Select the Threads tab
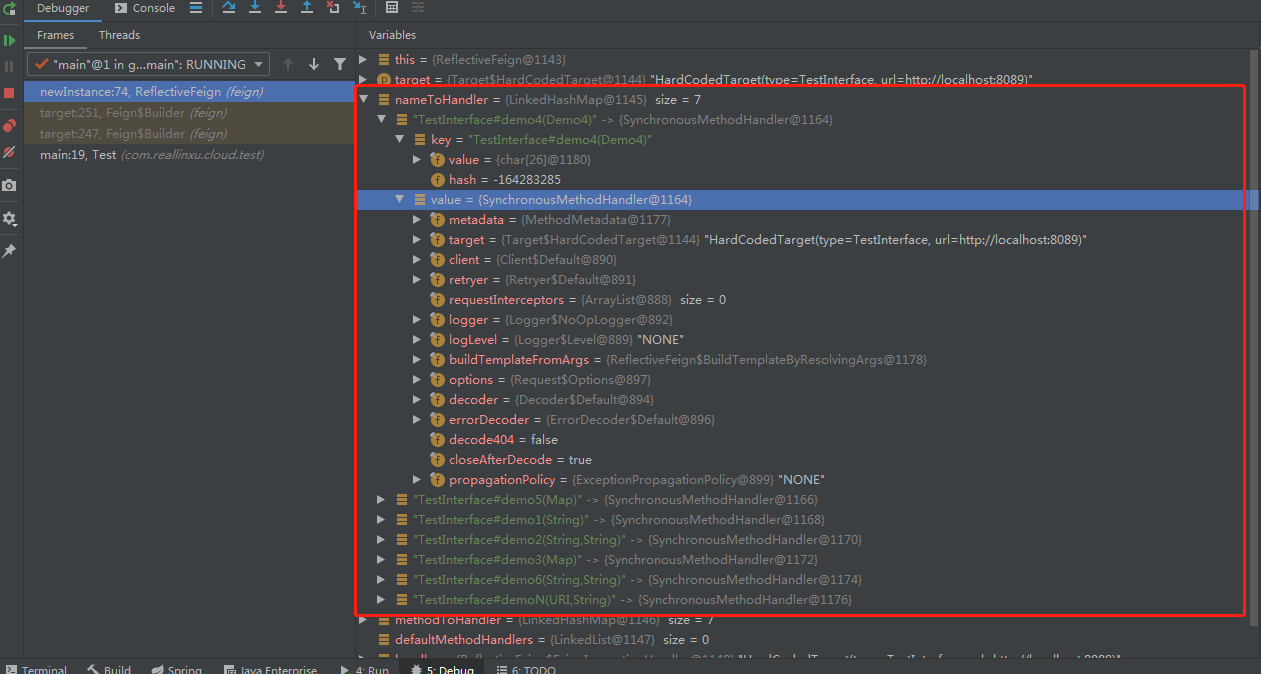This screenshot has width=1261, height=674. 119,35
